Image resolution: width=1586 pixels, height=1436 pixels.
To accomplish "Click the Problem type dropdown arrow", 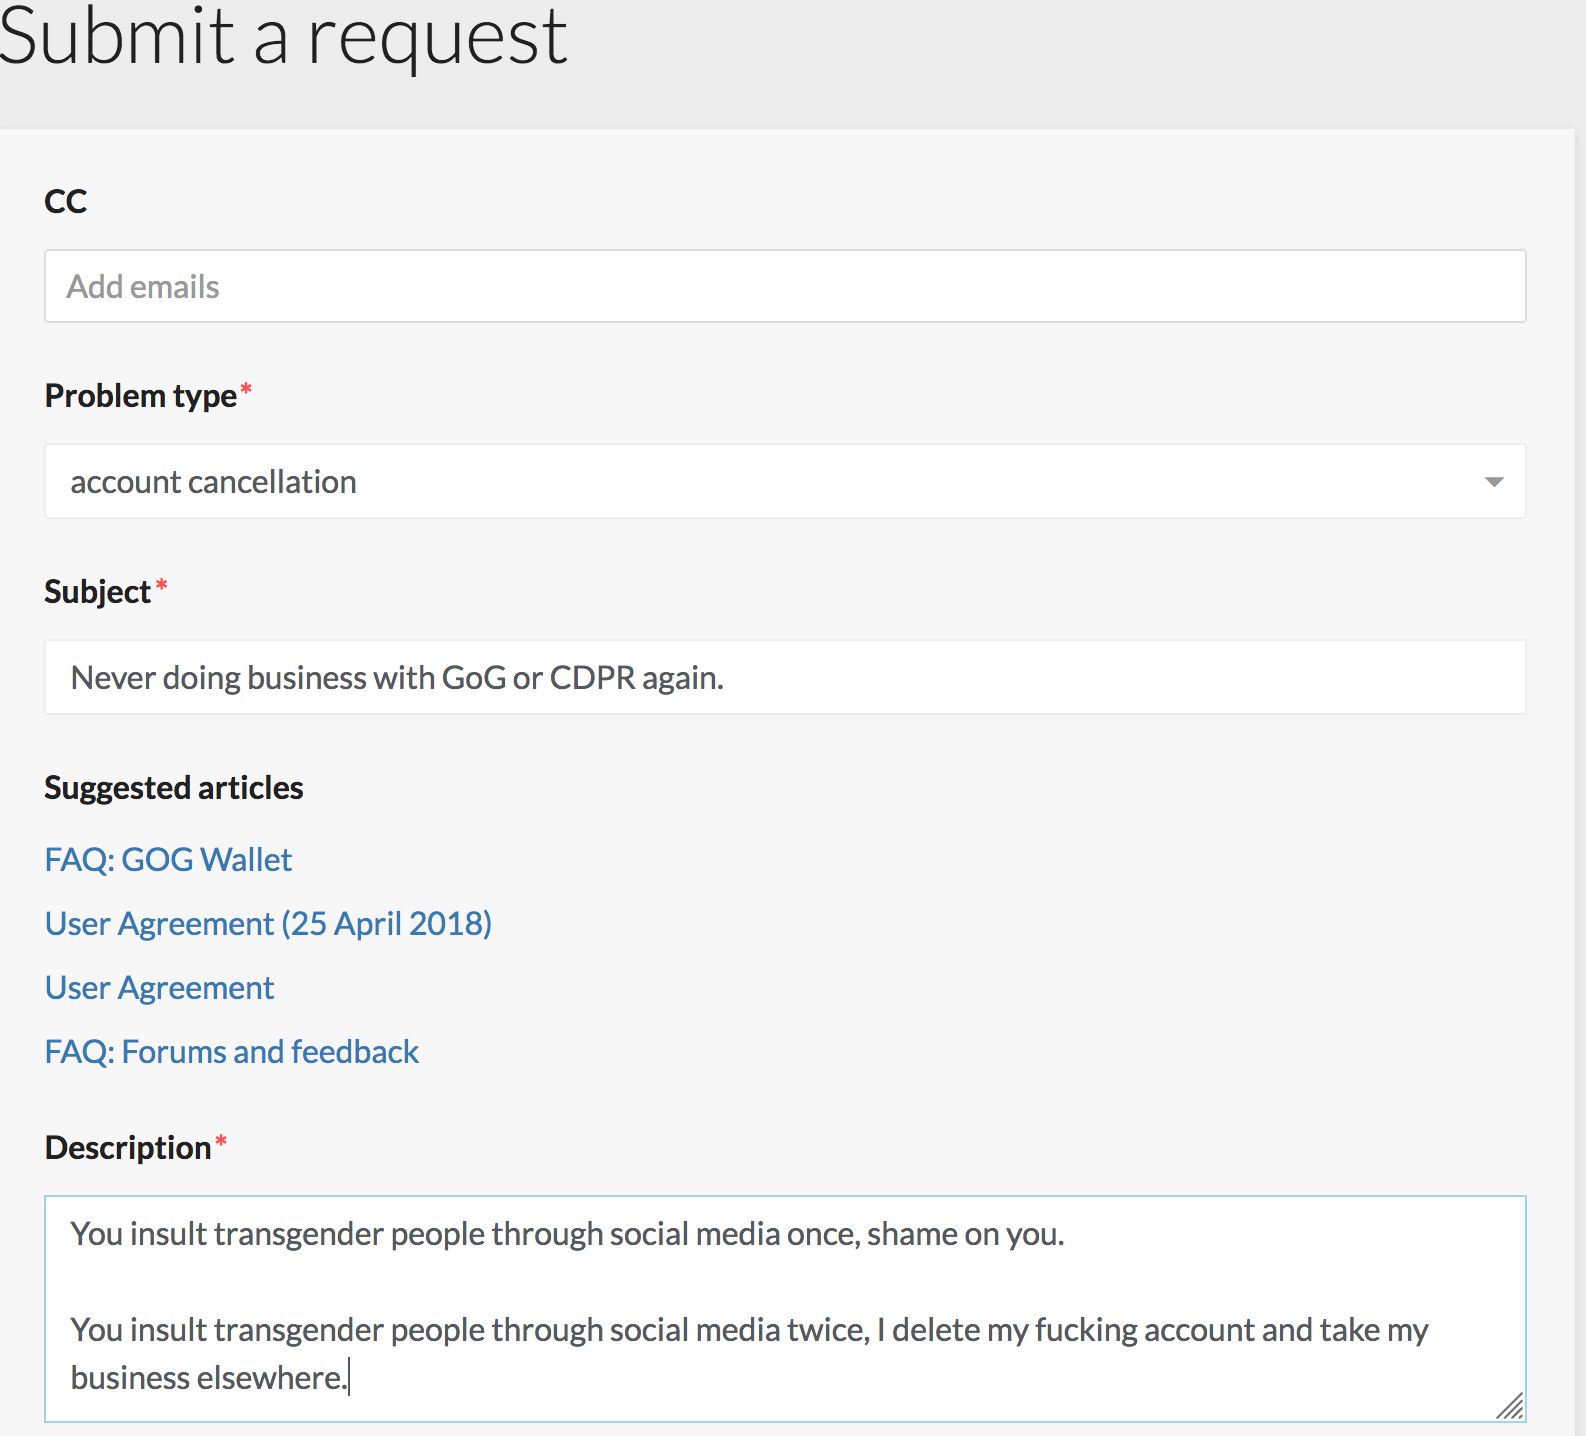I will pos(1494,482).
